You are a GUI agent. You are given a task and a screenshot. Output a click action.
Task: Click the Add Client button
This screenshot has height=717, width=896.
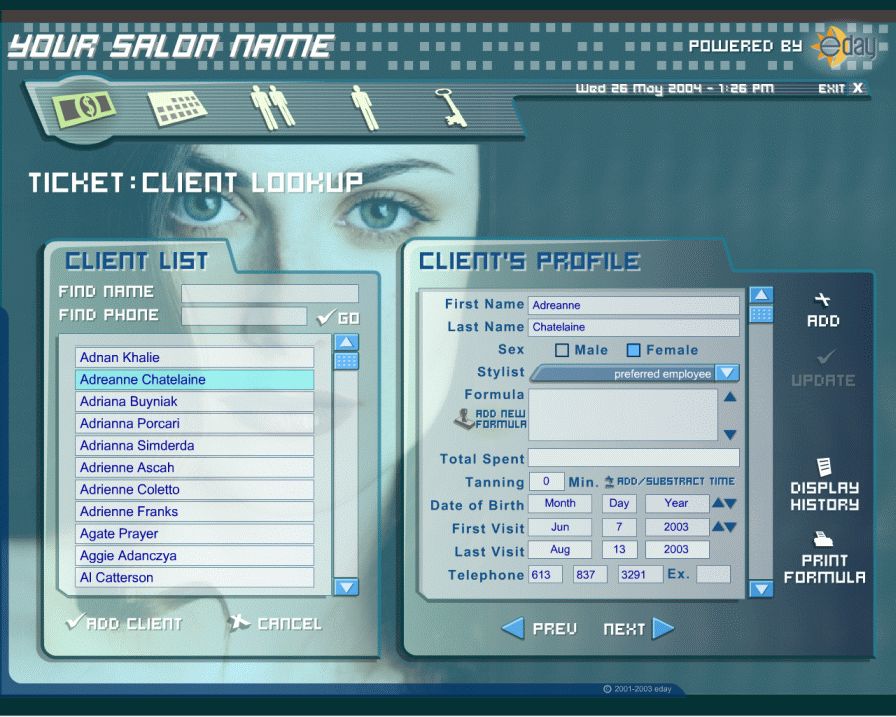124,623
